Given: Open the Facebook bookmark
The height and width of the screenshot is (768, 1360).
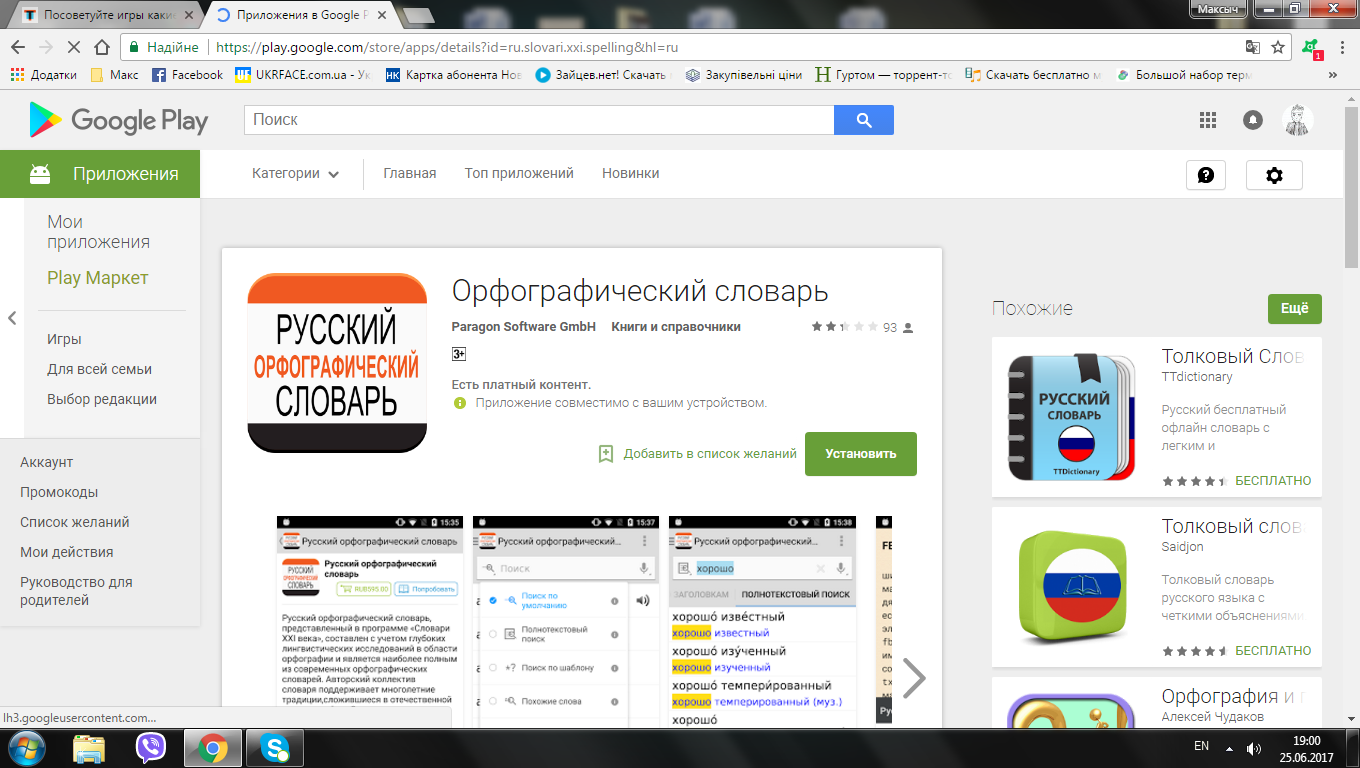Looking at the screenshot, I should [x=187, y=75].
